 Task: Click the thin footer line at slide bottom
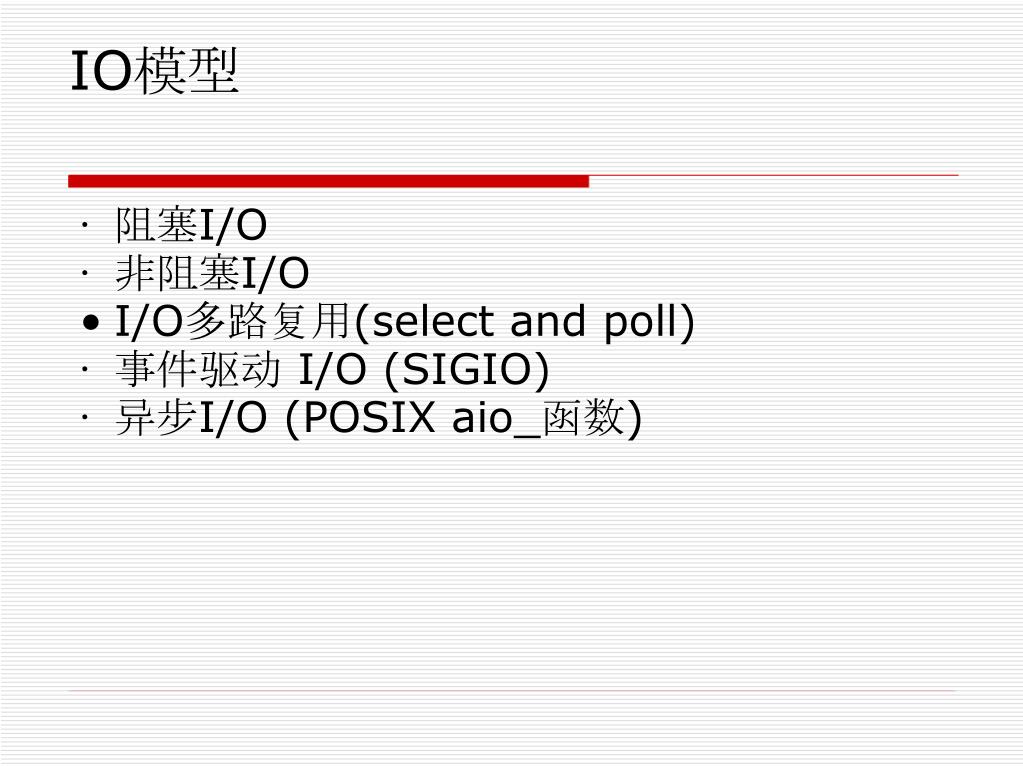click(x=512, y=690)
